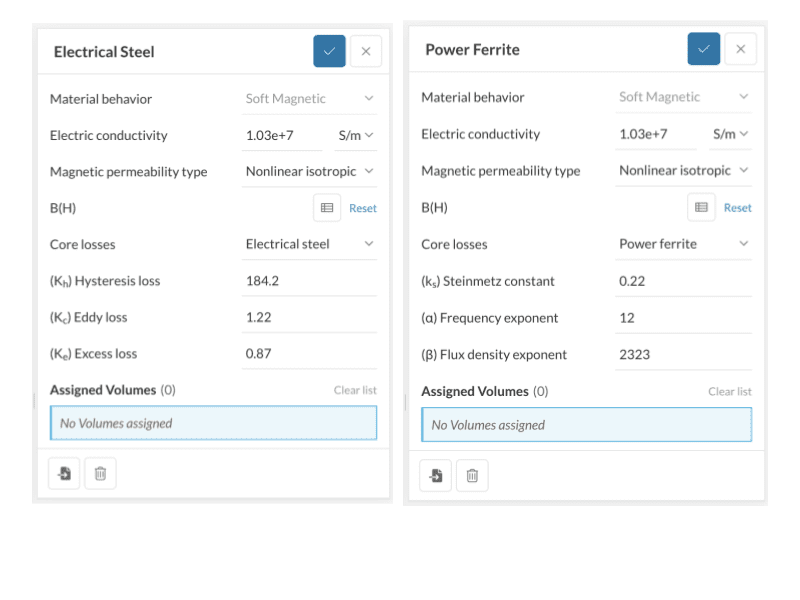Open Core losses dropdown showing Power ferrite
The height and width of the screenshot is (600, 800).
click(683, 243)
